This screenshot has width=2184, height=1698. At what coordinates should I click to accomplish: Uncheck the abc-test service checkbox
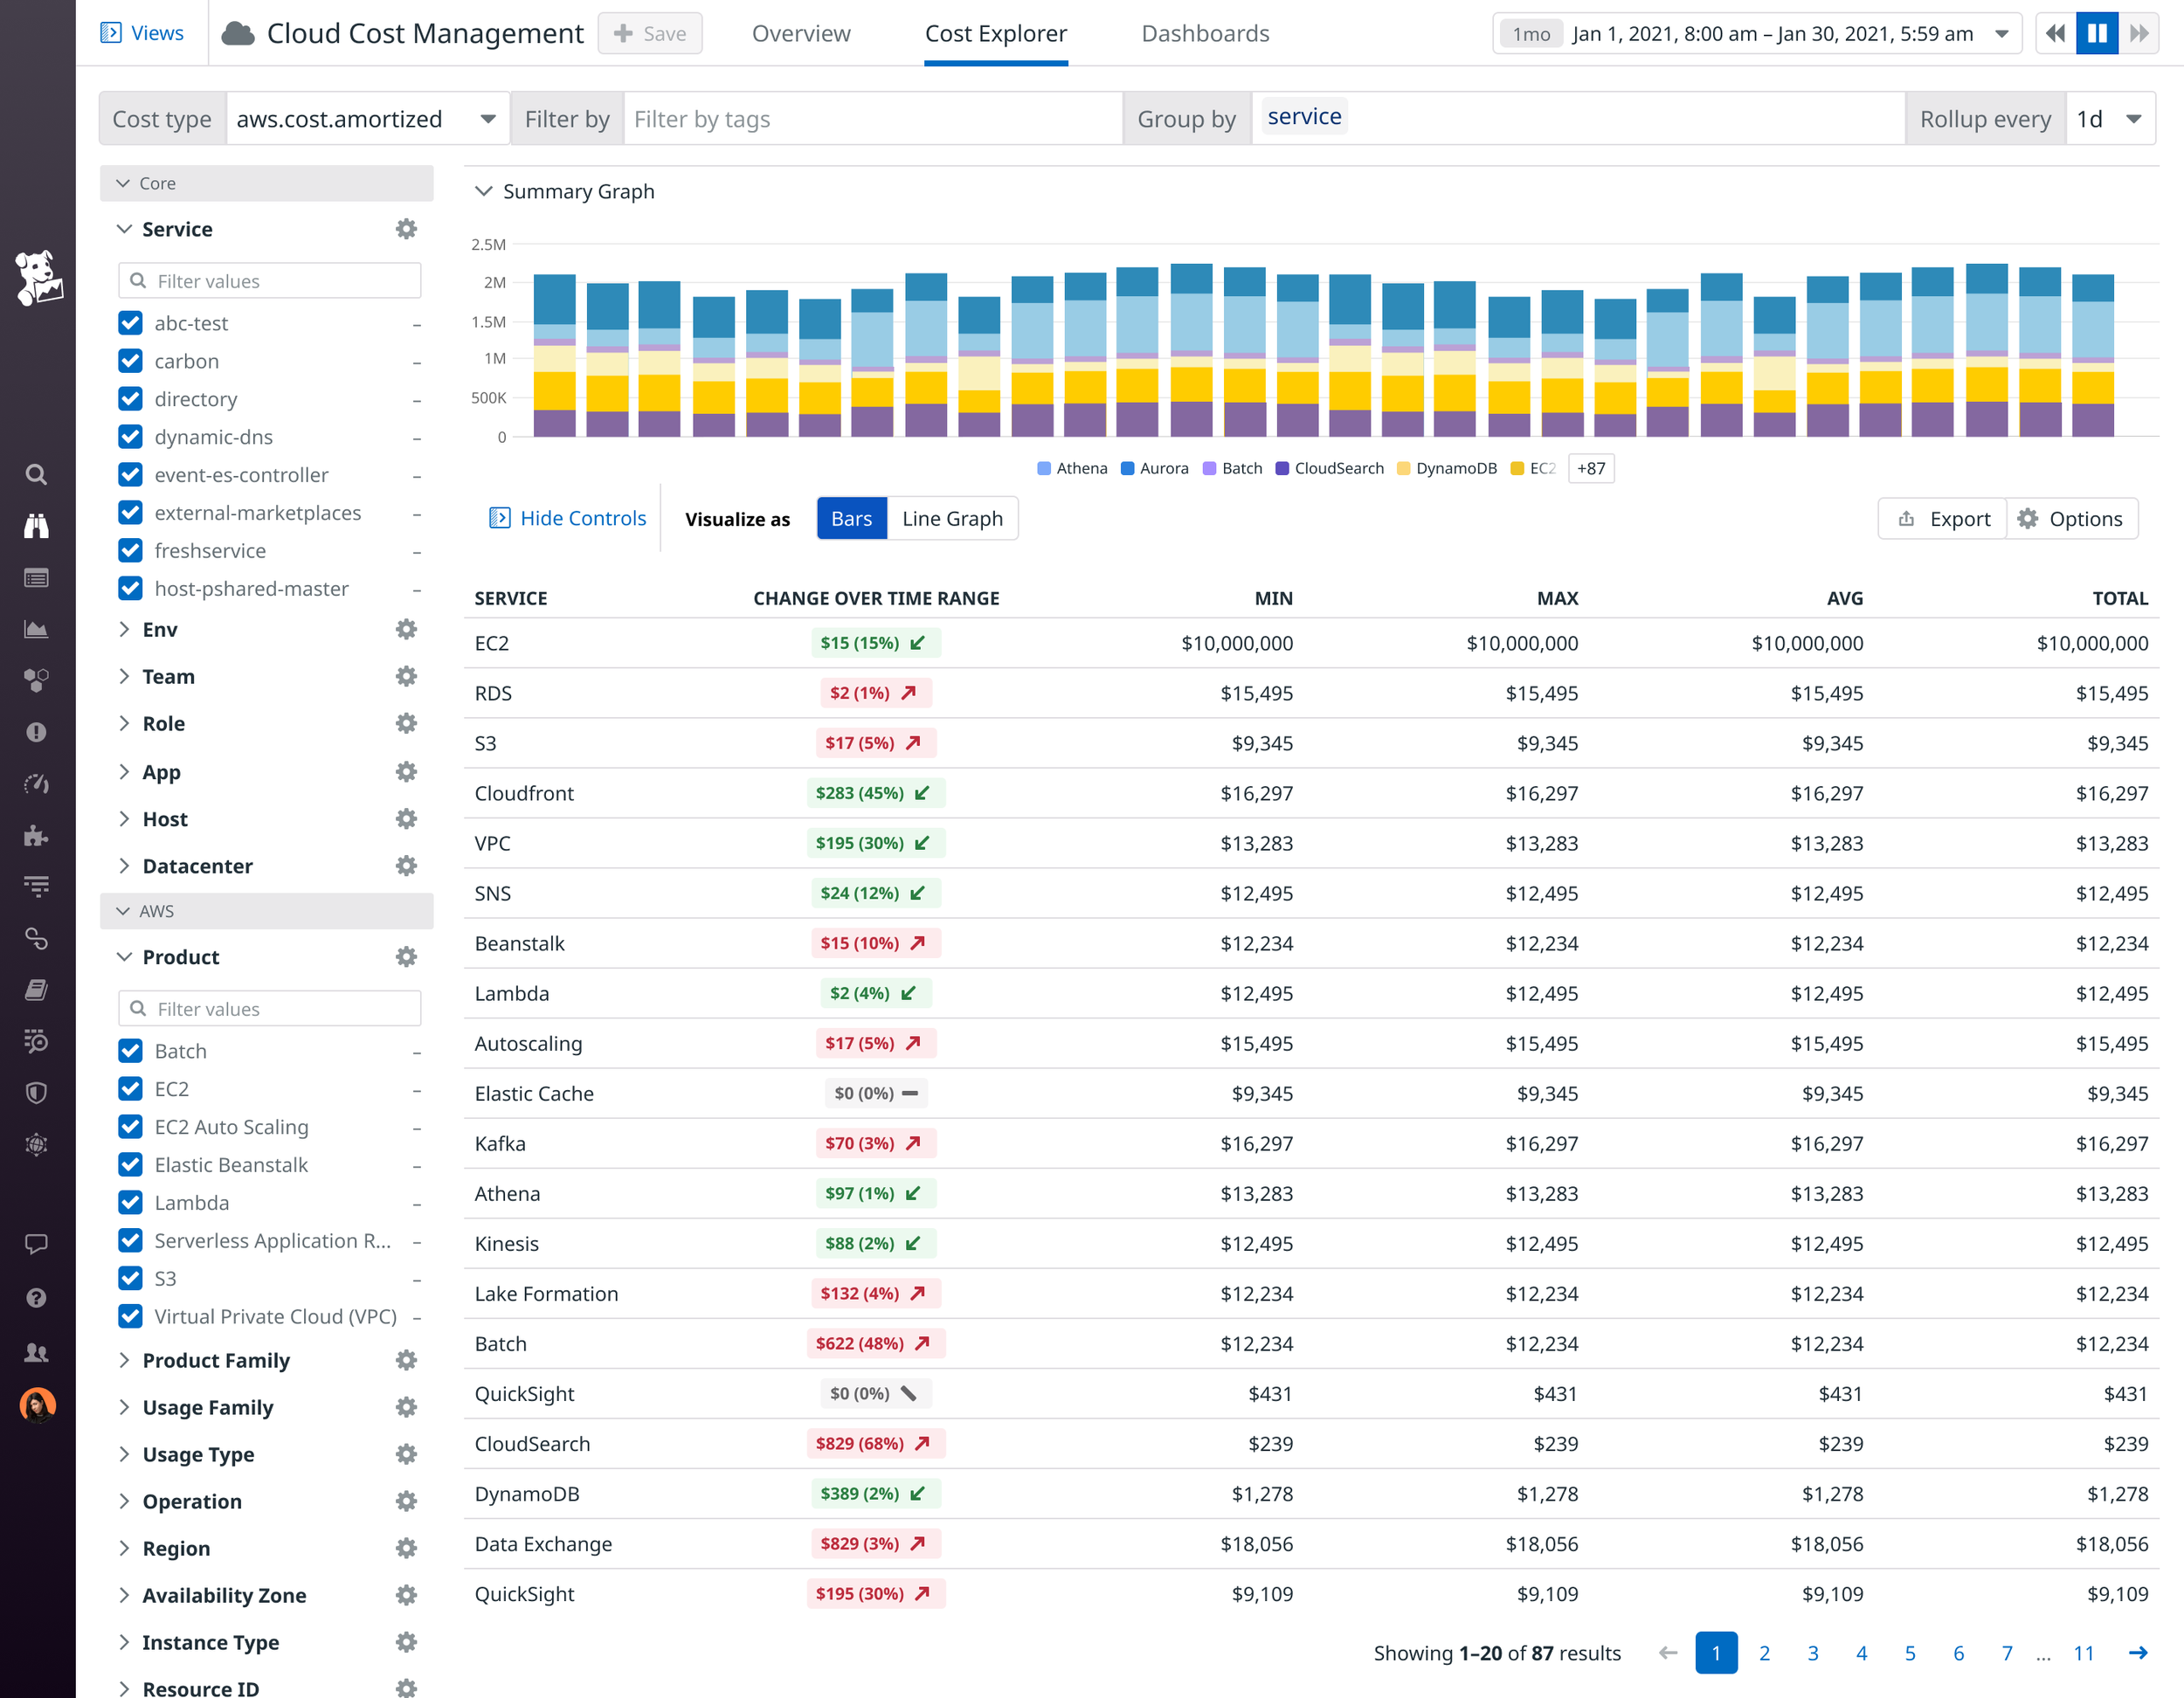130,323
